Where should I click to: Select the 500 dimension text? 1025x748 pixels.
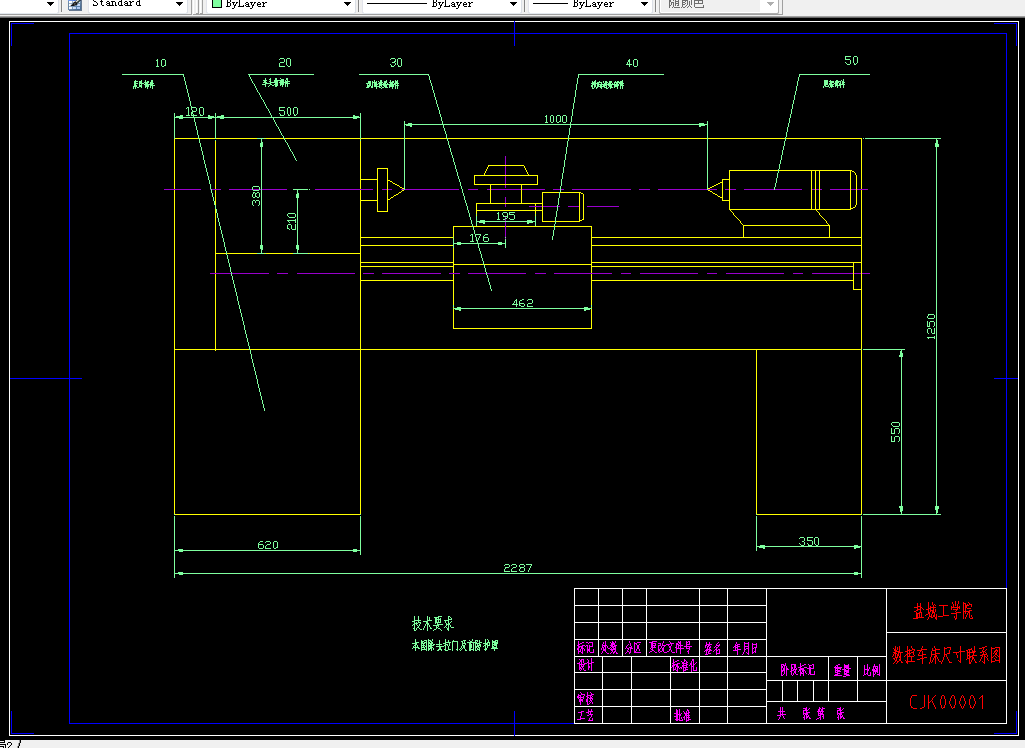288,112
